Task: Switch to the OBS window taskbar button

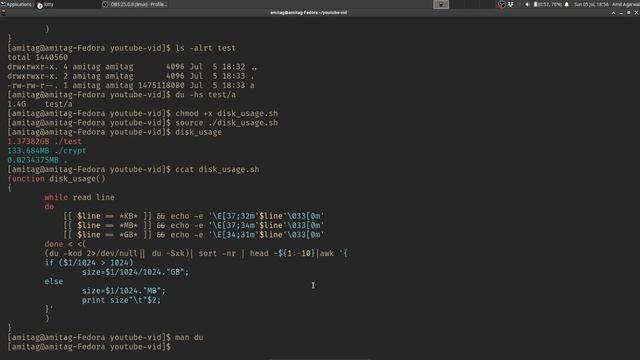Action: pyautogui.click(x=135, y=4)
